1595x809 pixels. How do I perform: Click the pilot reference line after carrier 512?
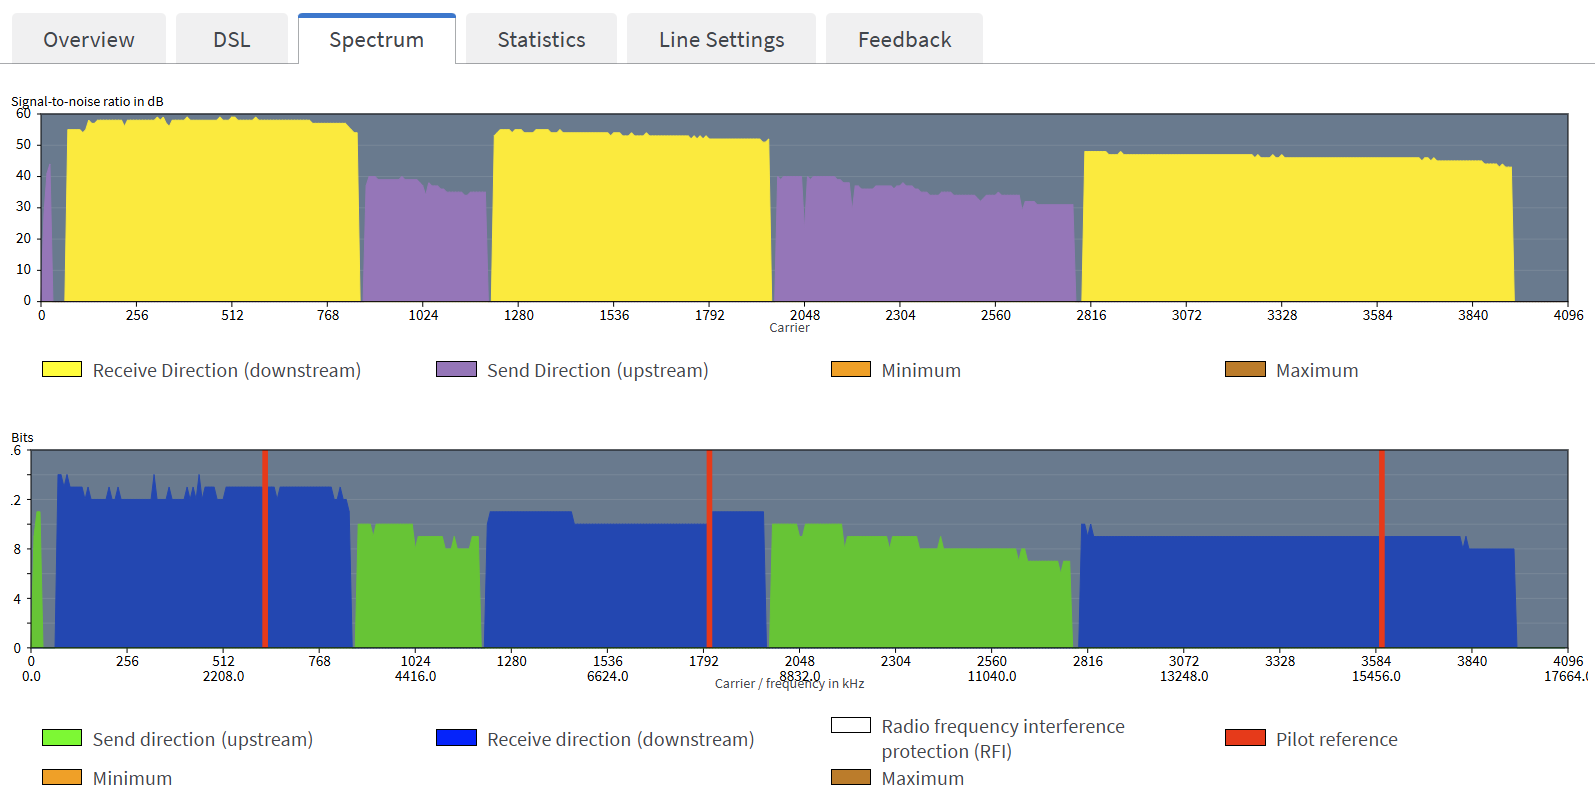coord(265,550)
